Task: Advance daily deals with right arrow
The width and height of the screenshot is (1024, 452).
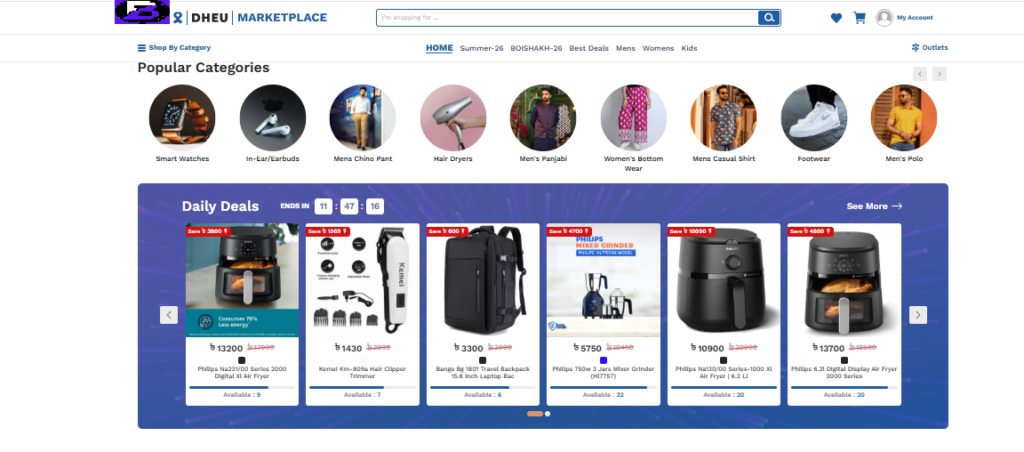Action: [918, 315]
